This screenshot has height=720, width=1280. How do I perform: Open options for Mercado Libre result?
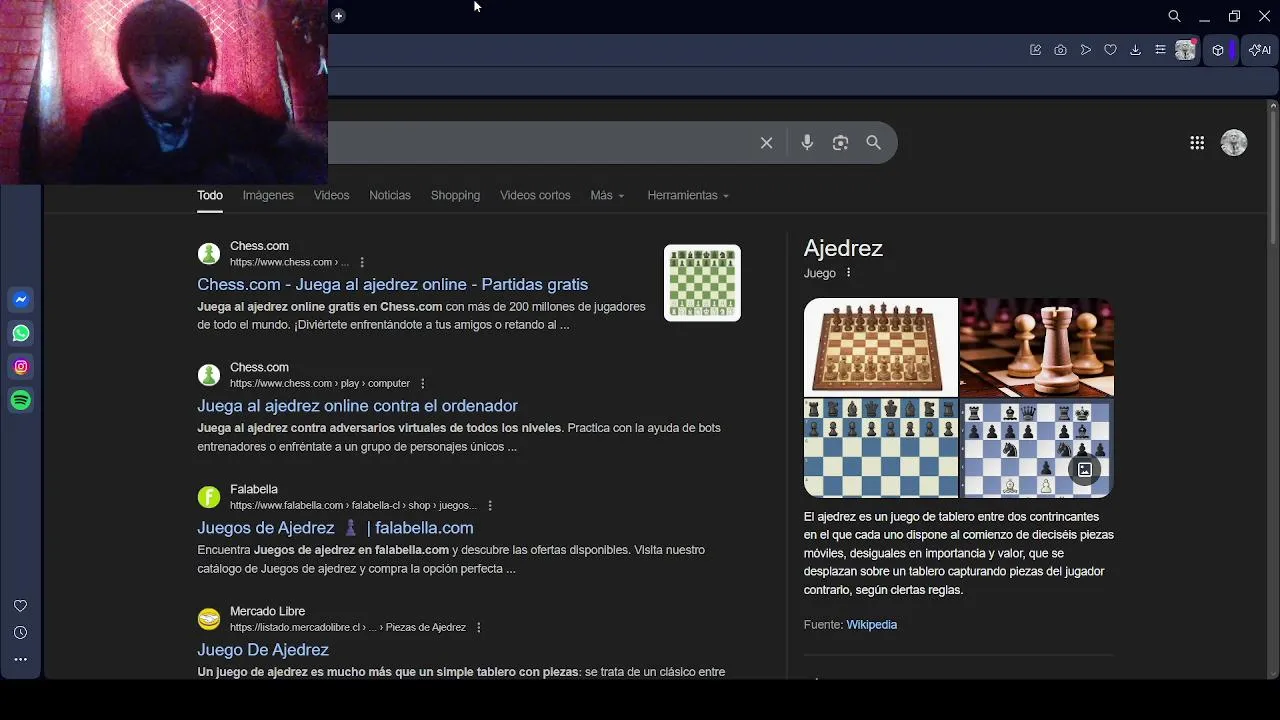point(479,627)
